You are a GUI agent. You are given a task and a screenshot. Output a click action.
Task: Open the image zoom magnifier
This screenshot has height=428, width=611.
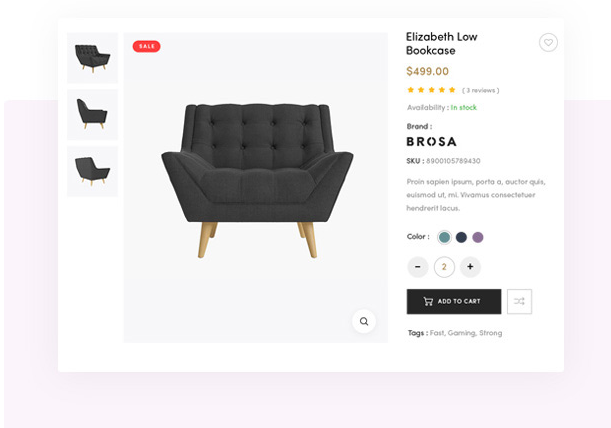pos(364,321)
